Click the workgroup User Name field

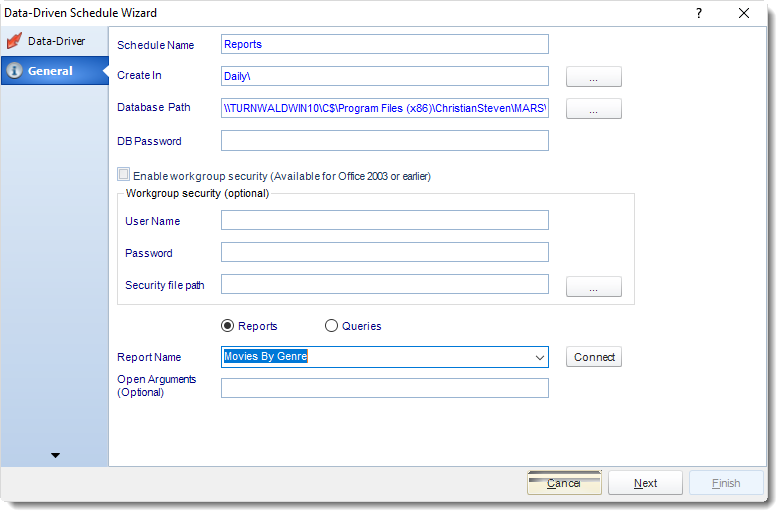coord(385,220)
